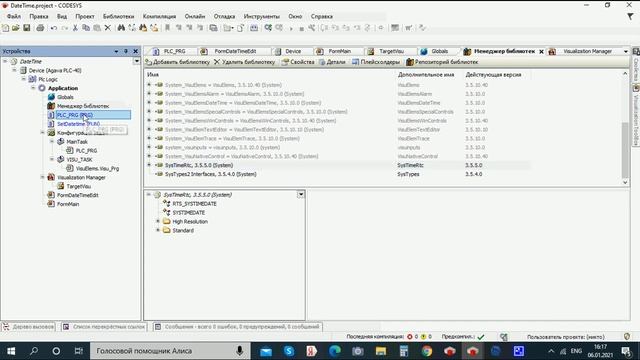
Task: Open the Сообщения panel tab at the bottom
Action: pos(238,327)
